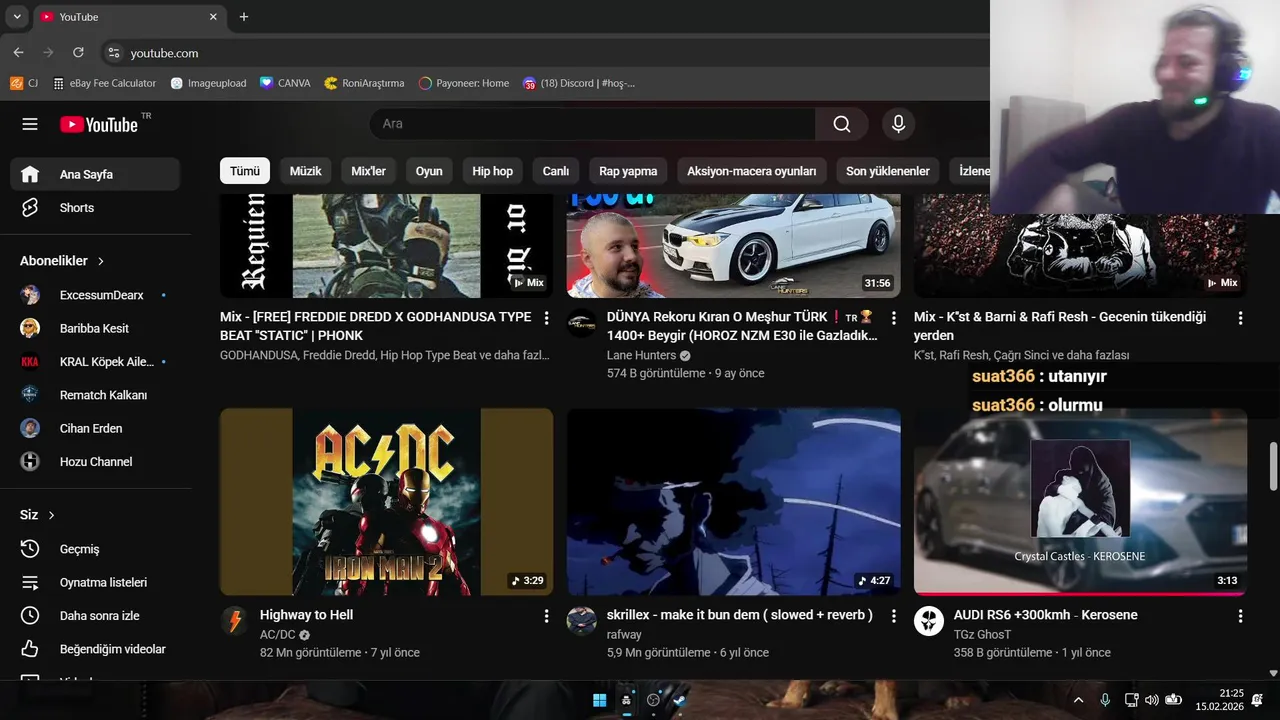
Task: Open Payoneer: Home bookmark
Action: pos(464,83)
